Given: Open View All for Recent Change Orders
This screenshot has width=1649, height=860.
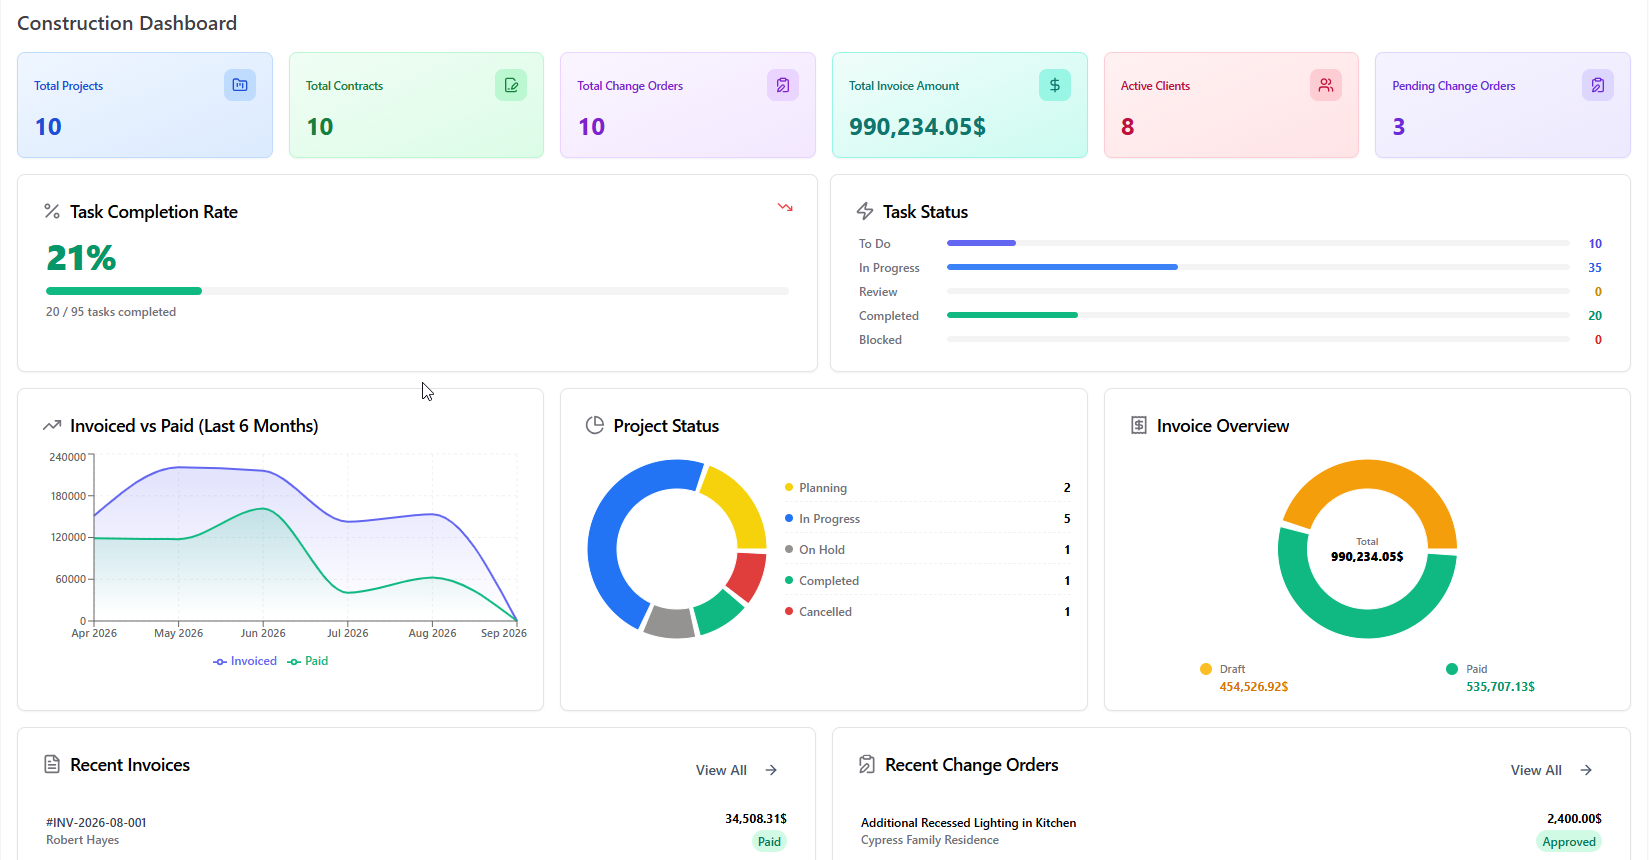Looking at the screenshot, I should (1536, 770).
